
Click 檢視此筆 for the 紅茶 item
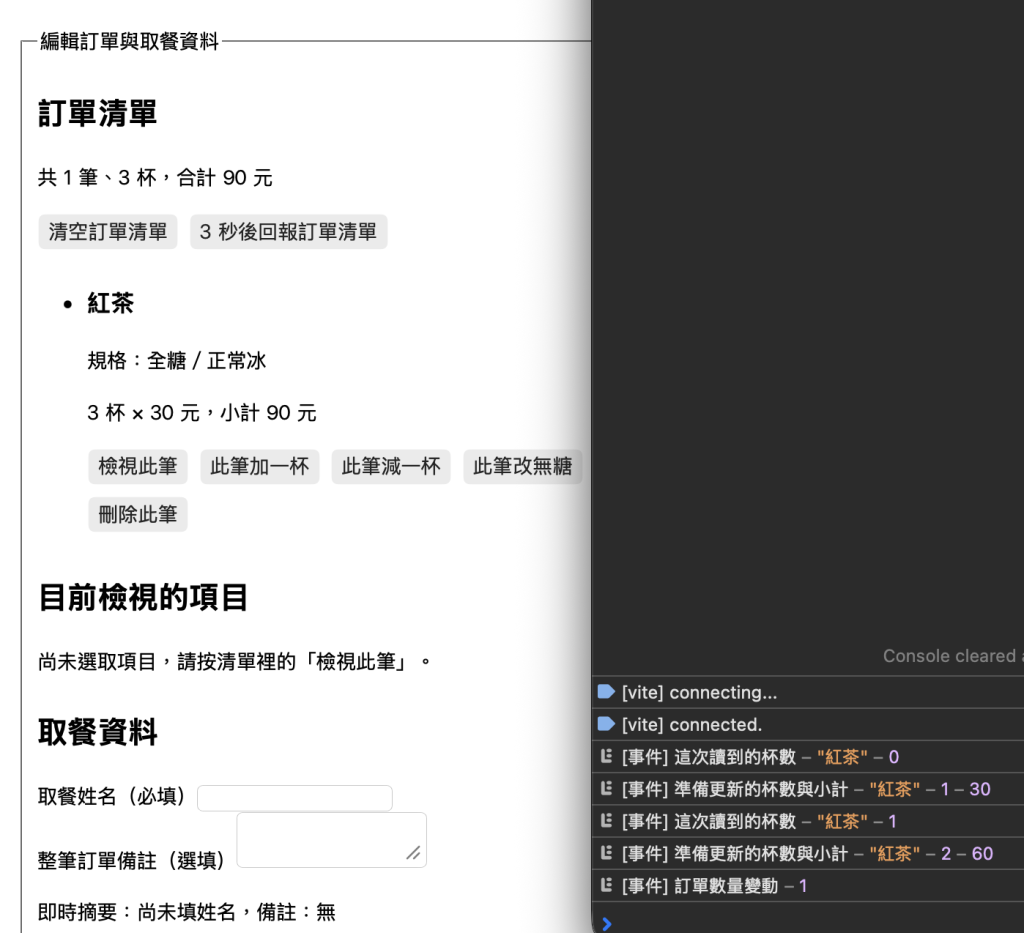point(138,466)
